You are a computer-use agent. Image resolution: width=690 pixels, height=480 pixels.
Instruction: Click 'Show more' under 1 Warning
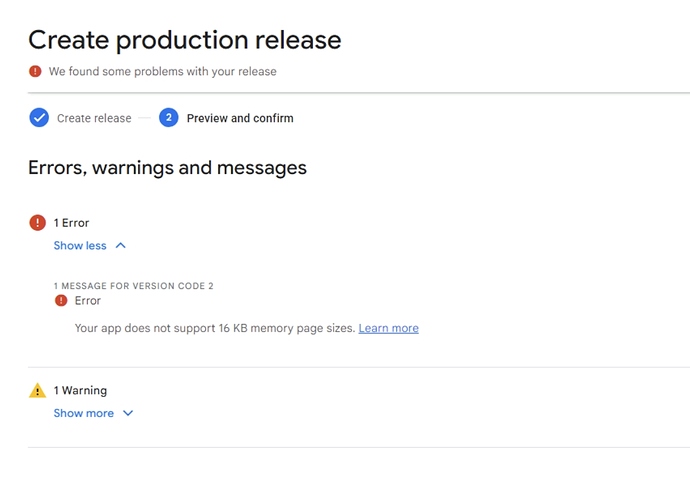coord(83,413)
